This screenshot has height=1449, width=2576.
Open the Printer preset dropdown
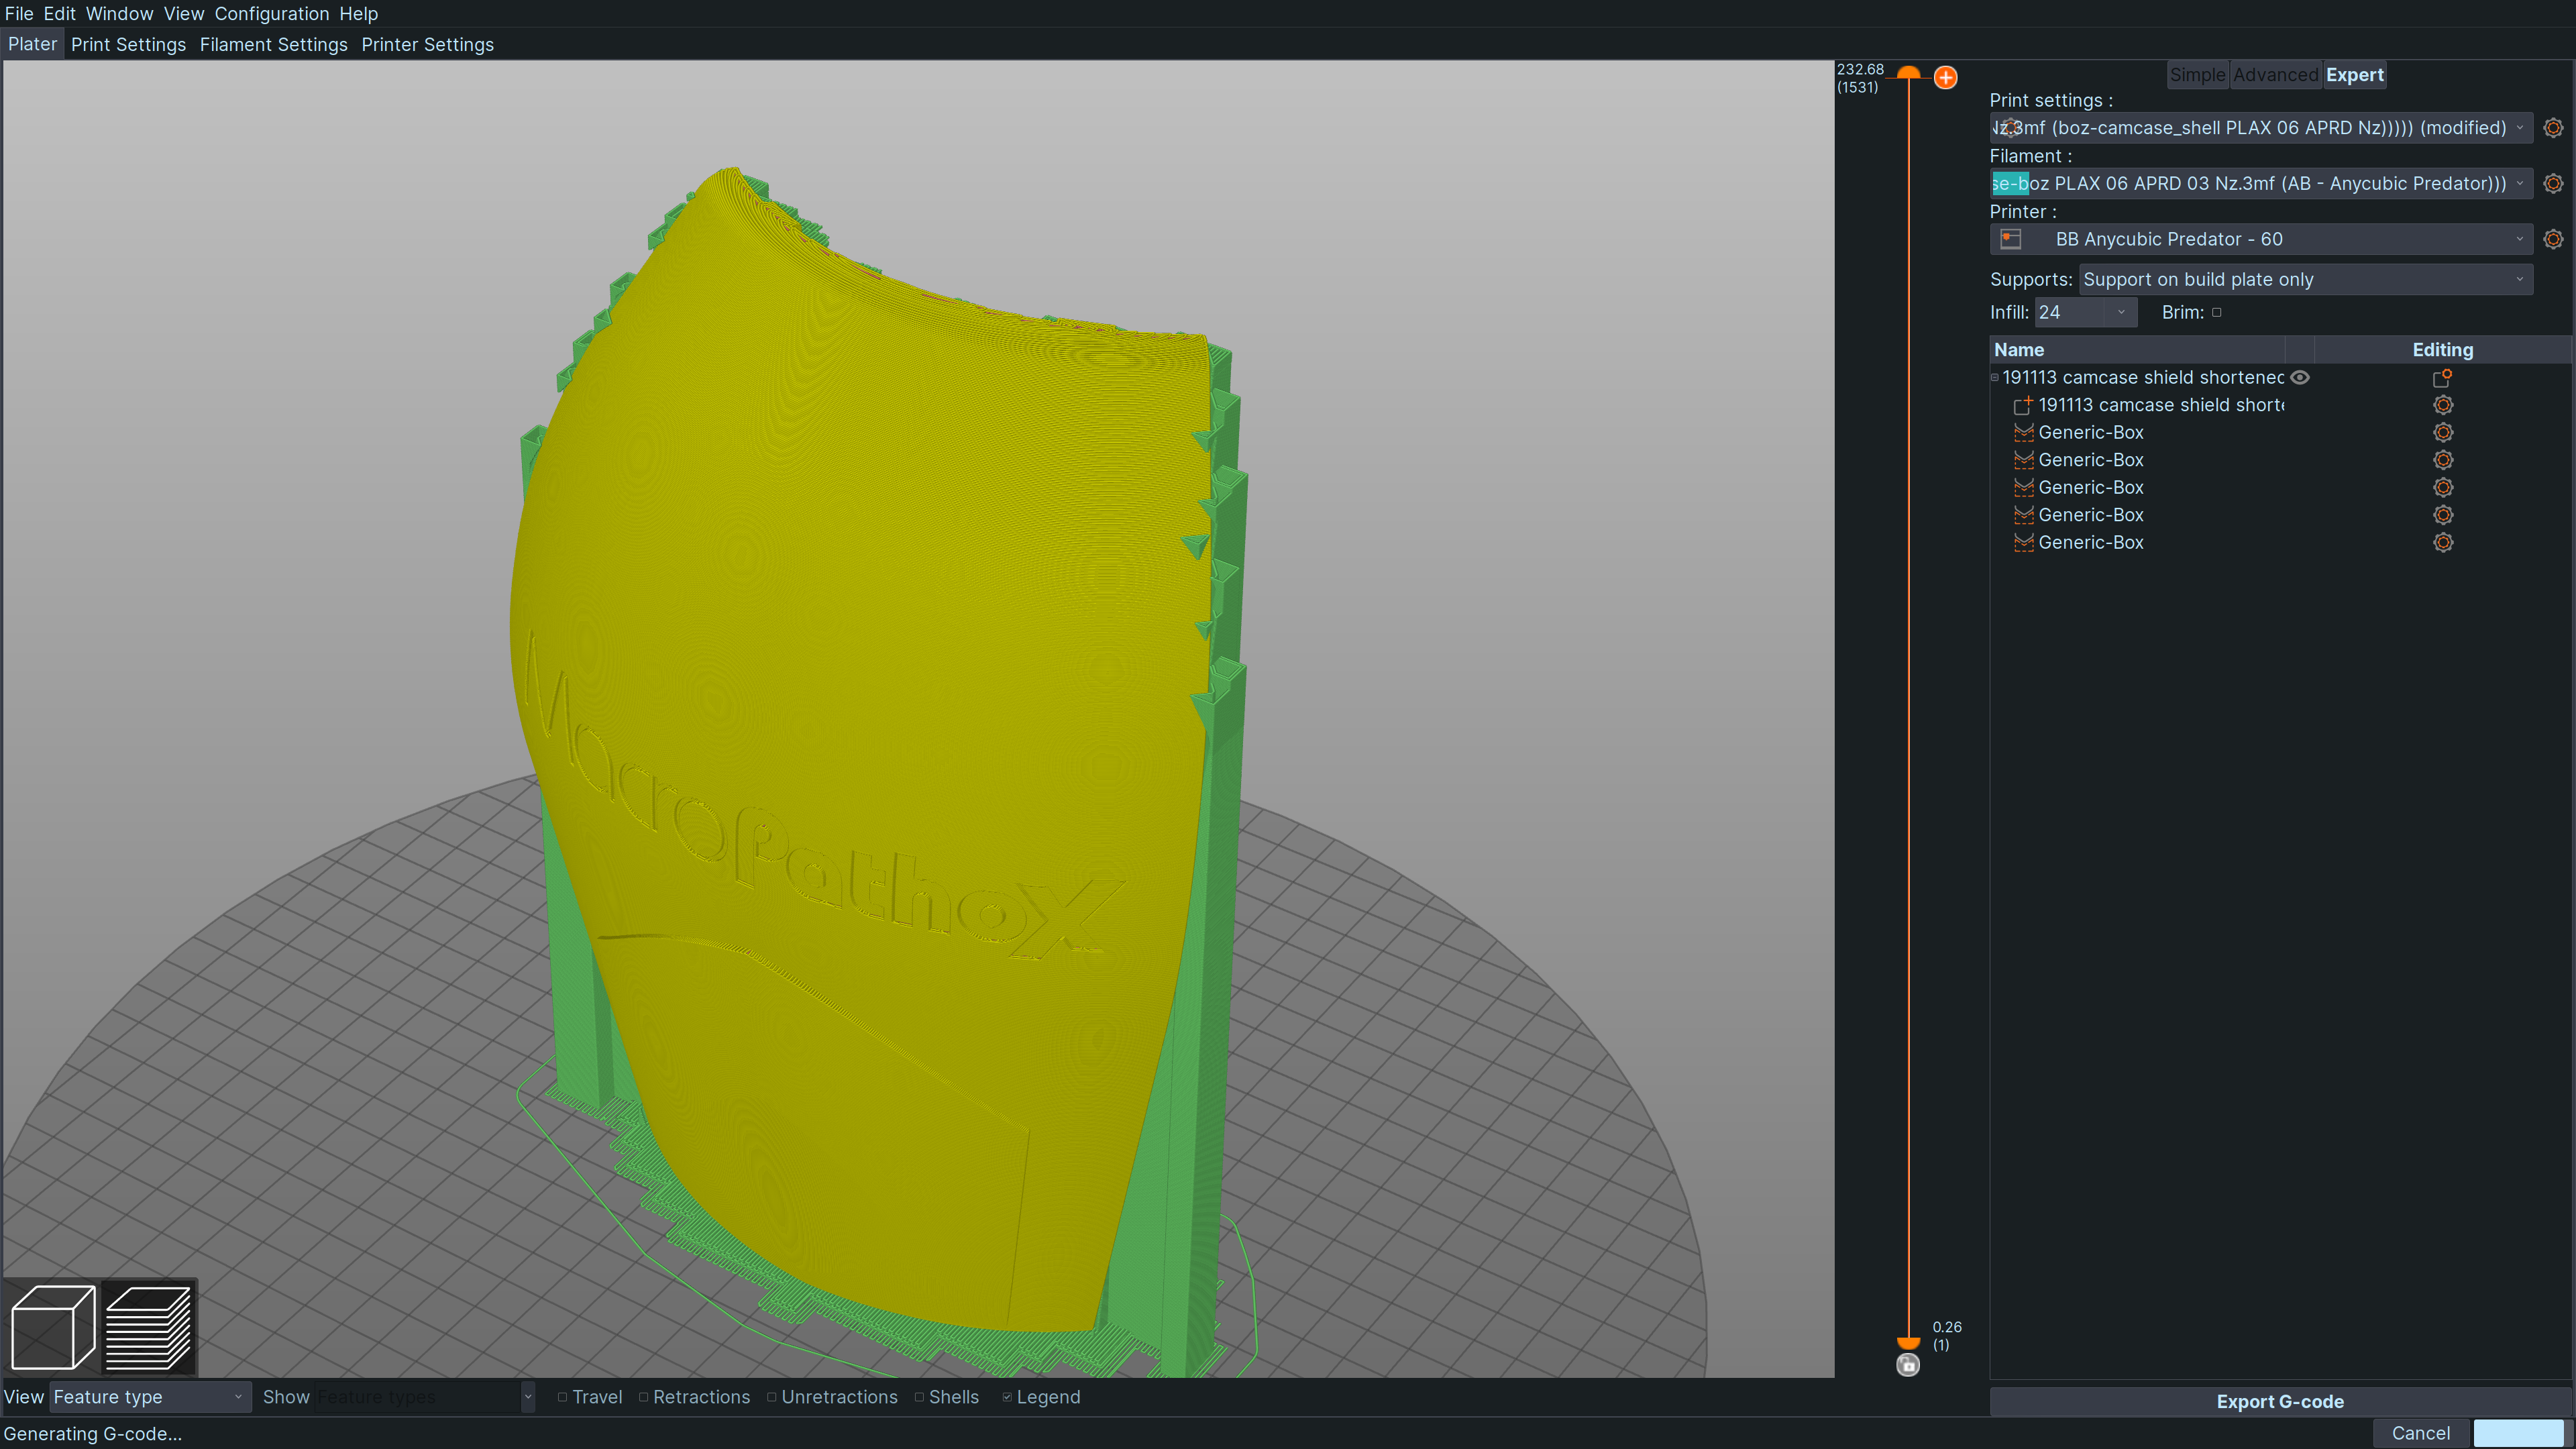[2260, 239]
